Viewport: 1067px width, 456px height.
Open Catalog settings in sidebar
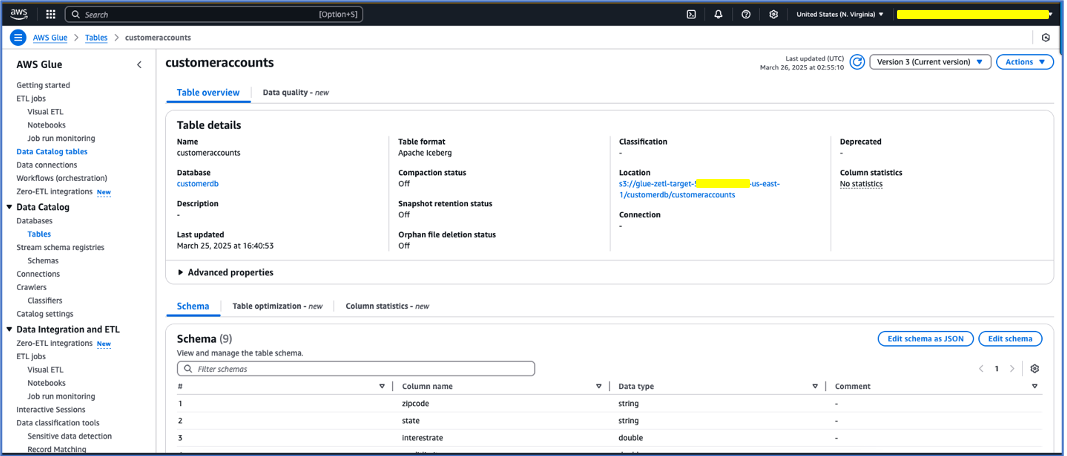click(45, 314)
